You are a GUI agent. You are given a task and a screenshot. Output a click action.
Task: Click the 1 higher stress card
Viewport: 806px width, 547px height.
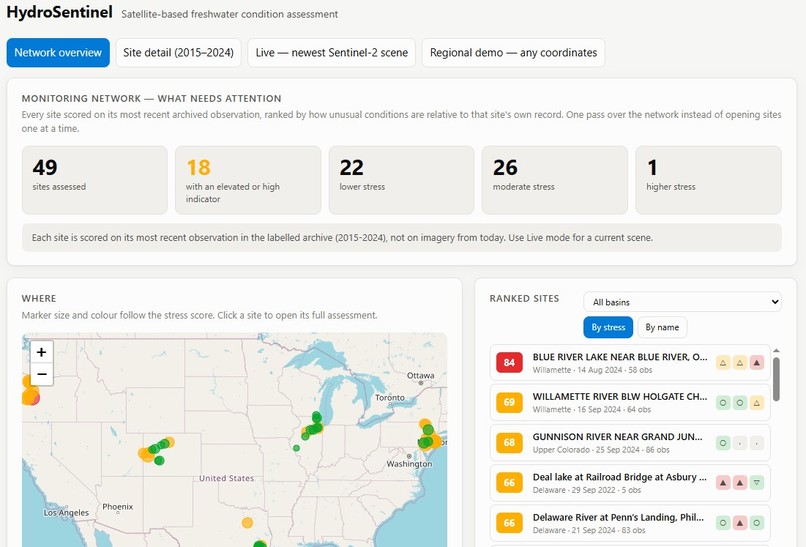tap(708, 180)
